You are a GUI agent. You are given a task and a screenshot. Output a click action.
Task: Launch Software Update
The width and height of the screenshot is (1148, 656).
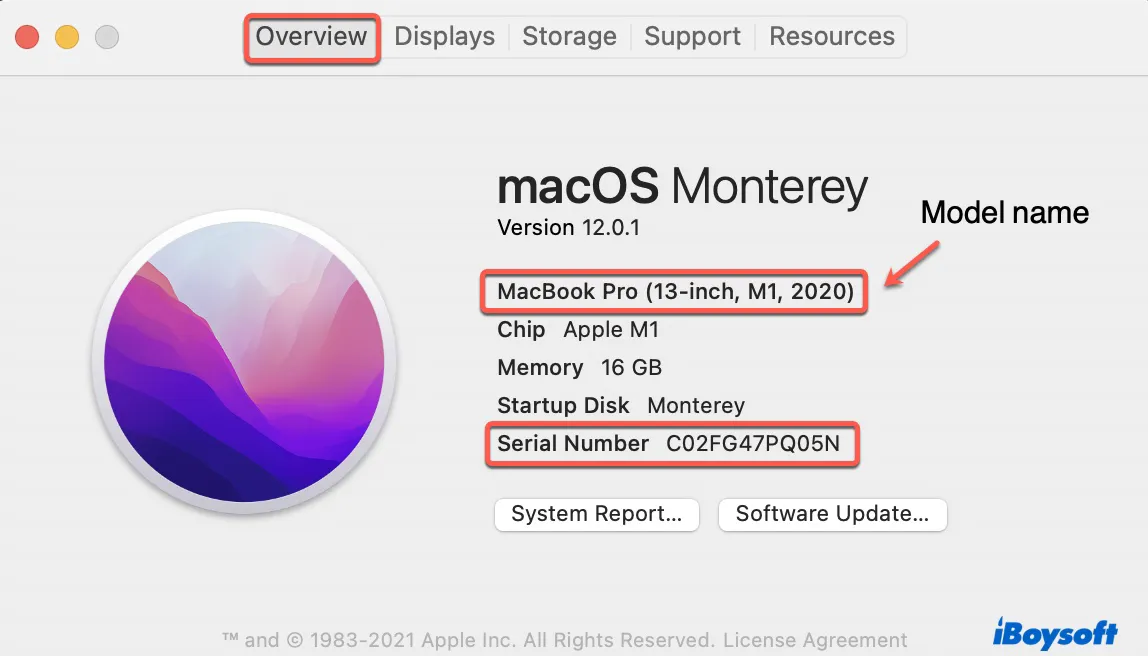(832, 515)
